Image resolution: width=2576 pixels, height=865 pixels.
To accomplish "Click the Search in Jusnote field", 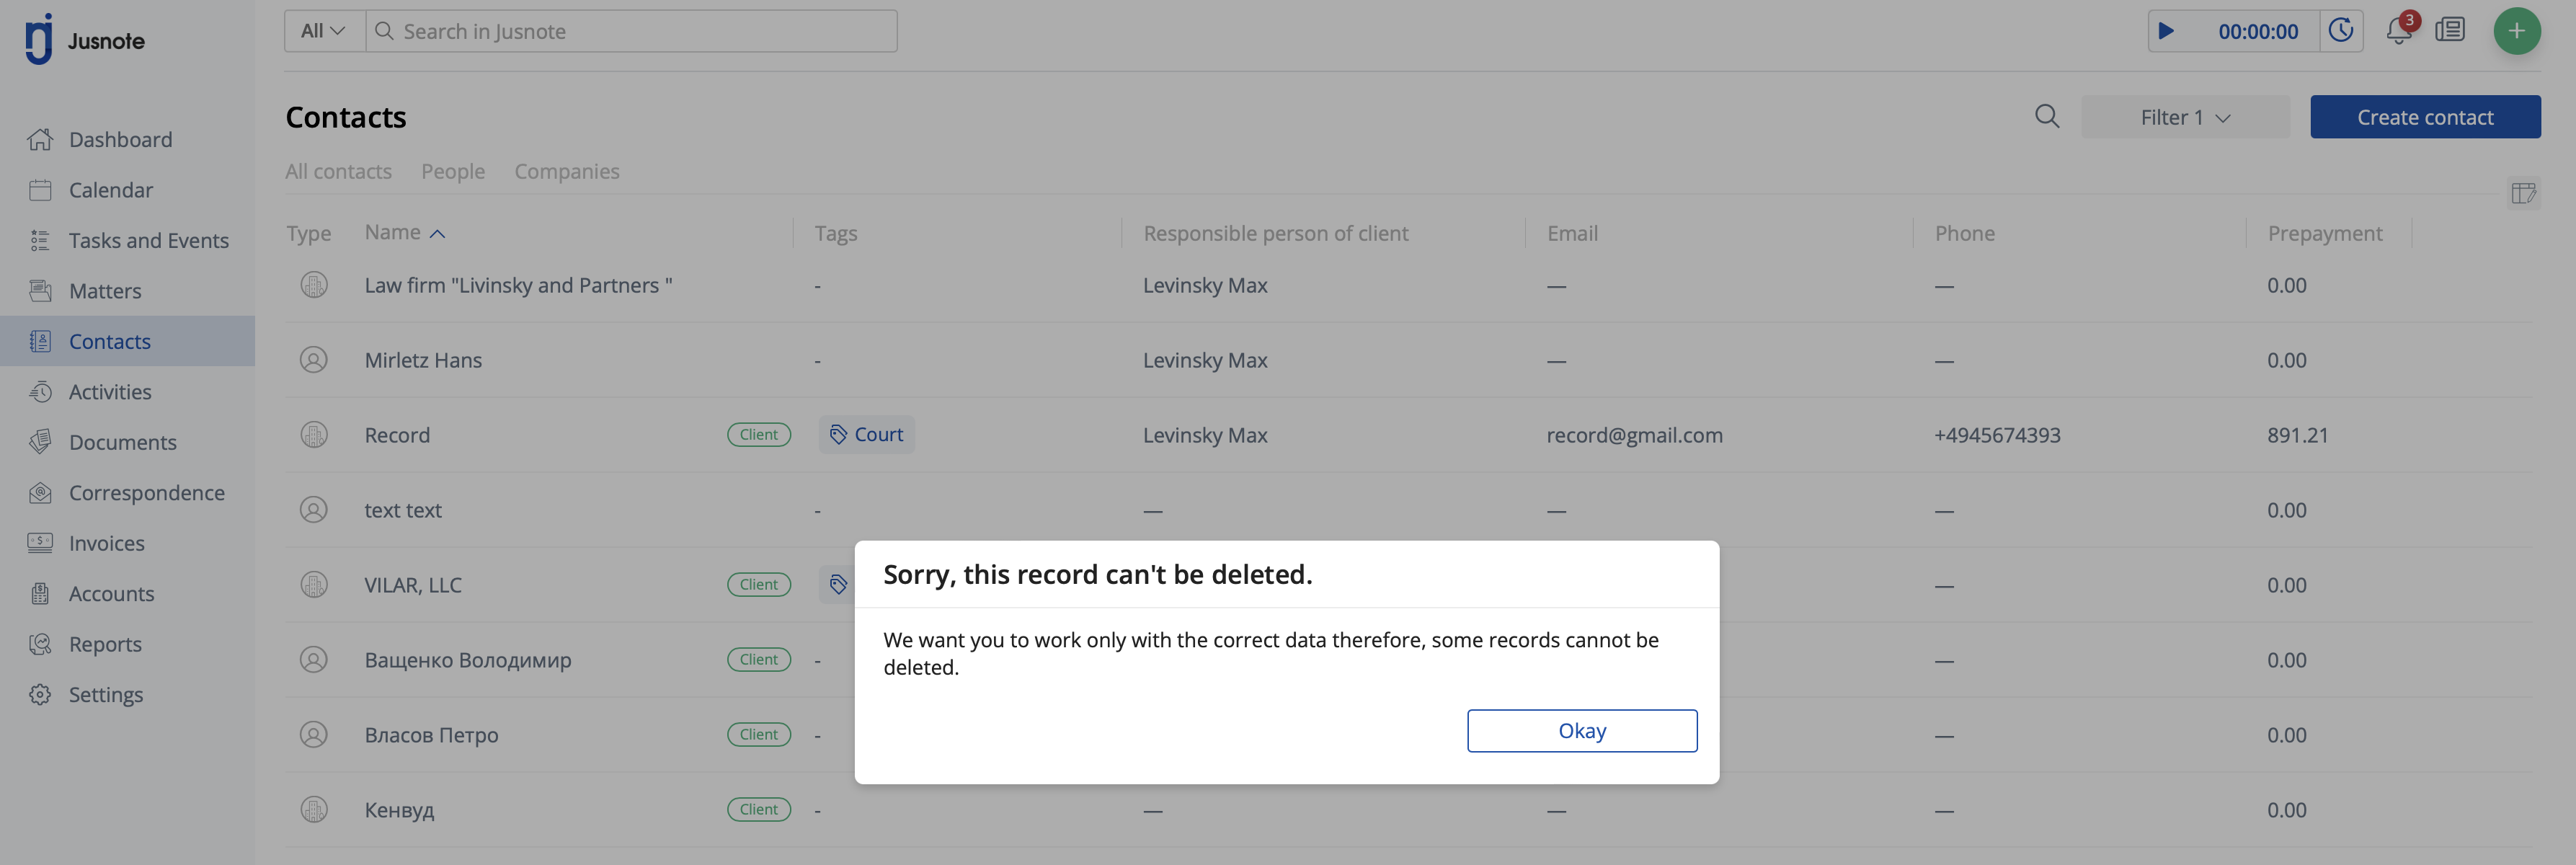I will click(640, 31).
